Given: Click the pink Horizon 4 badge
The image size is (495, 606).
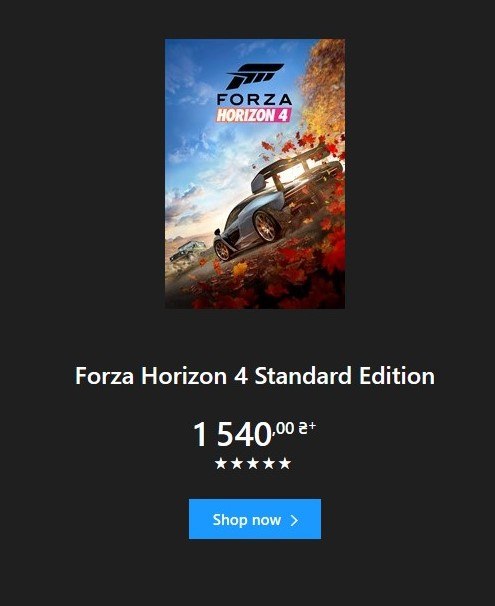Looking at the screenshot, I should (x=253, y=115).
